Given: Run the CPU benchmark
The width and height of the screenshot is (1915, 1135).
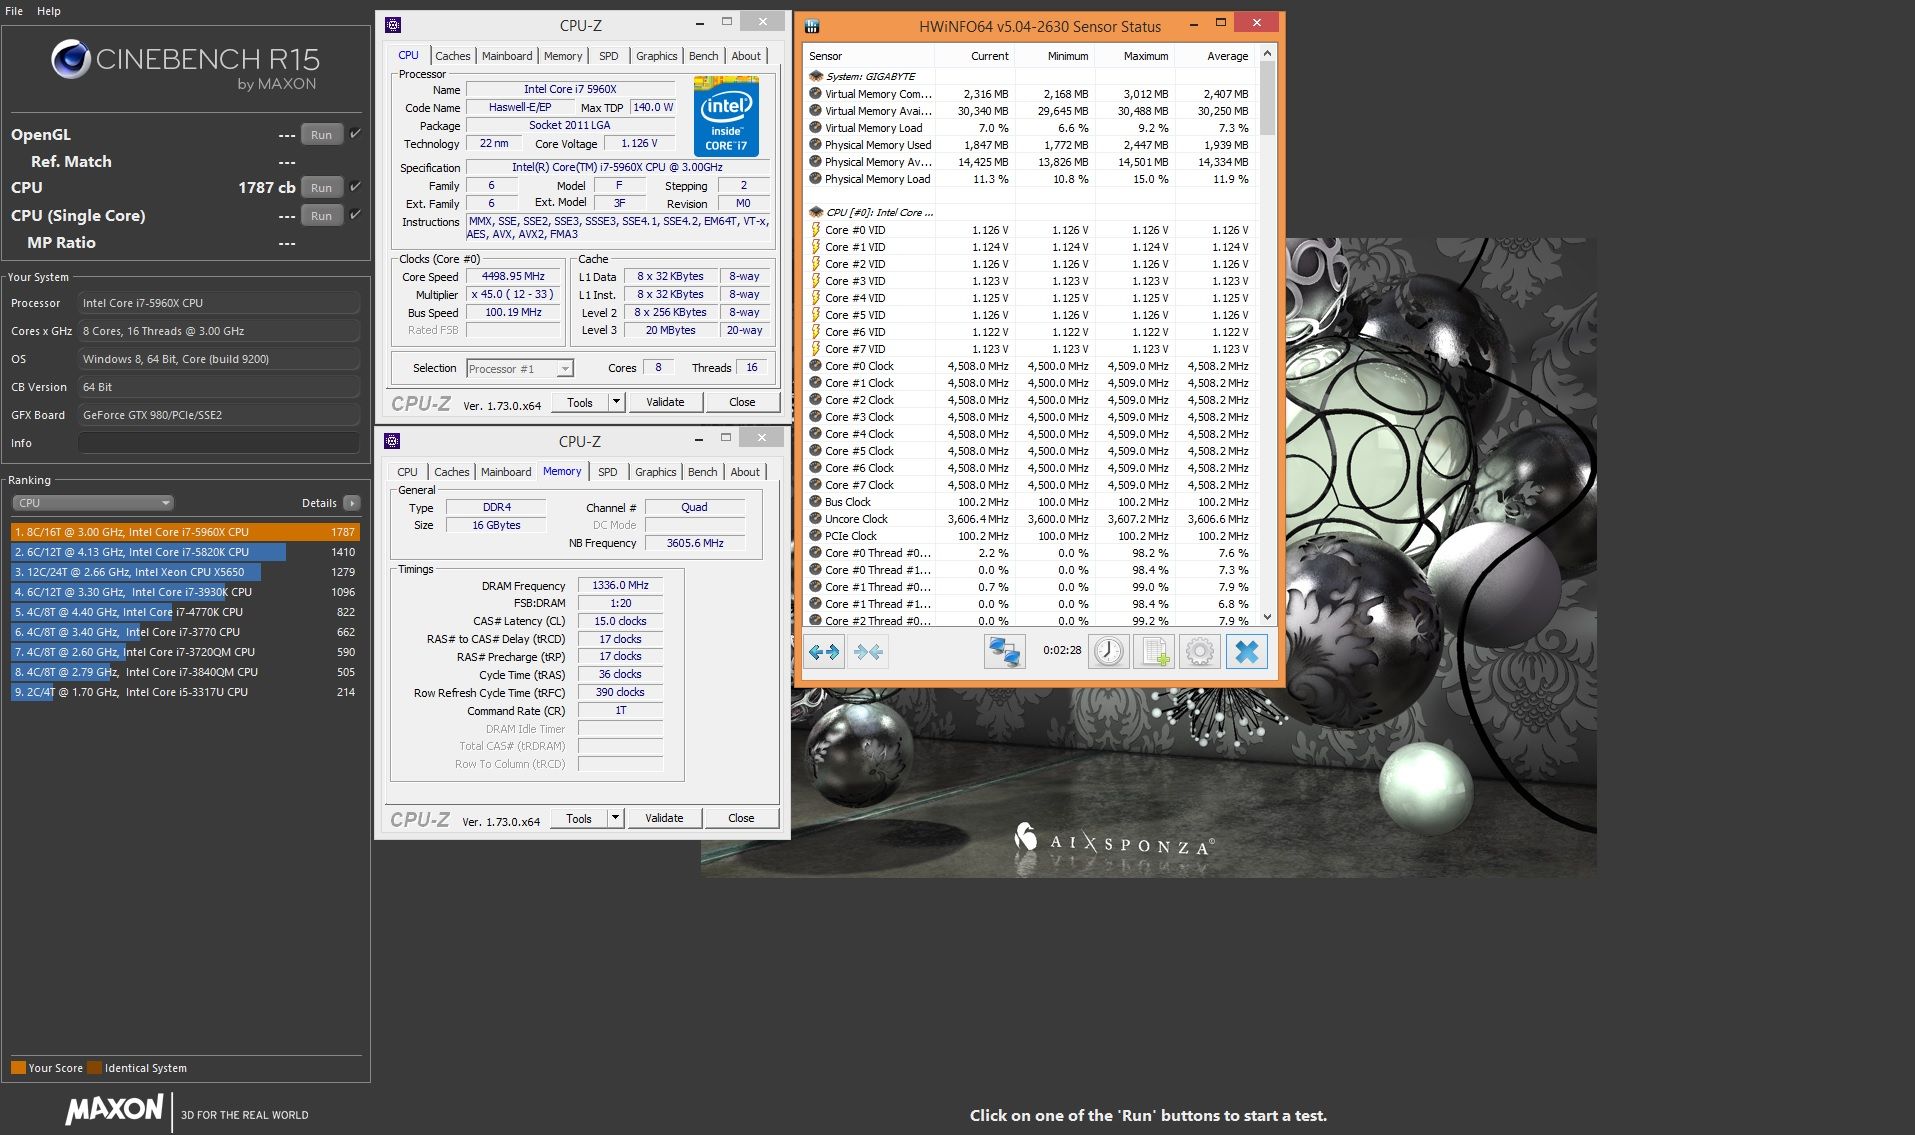Looking at the screenshot, I should tap(321, 187).
